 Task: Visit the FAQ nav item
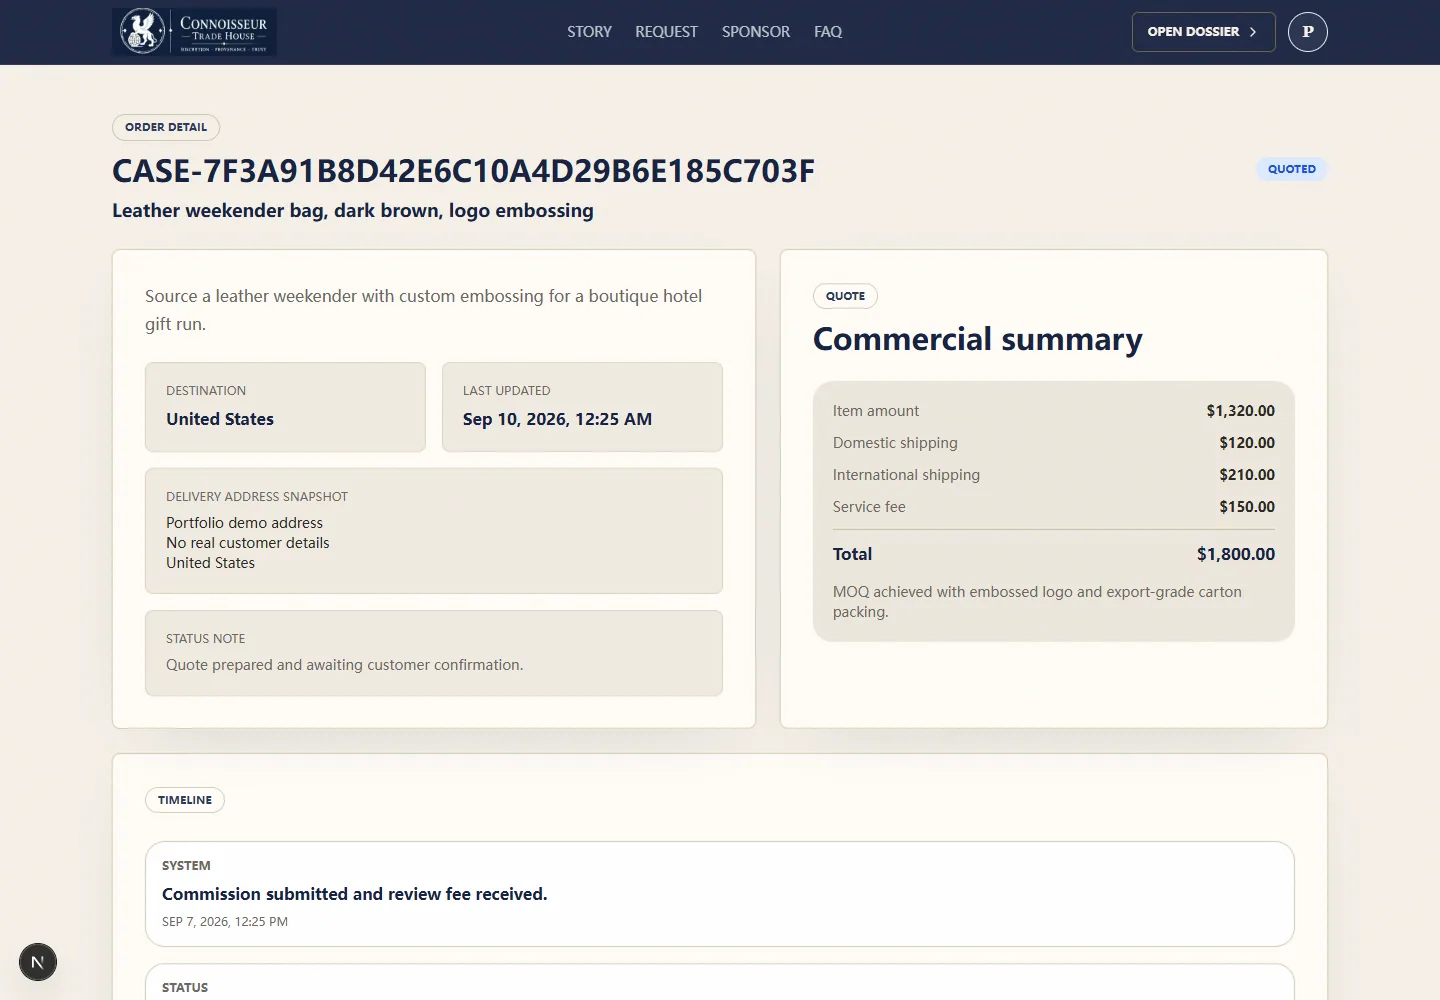828,32
